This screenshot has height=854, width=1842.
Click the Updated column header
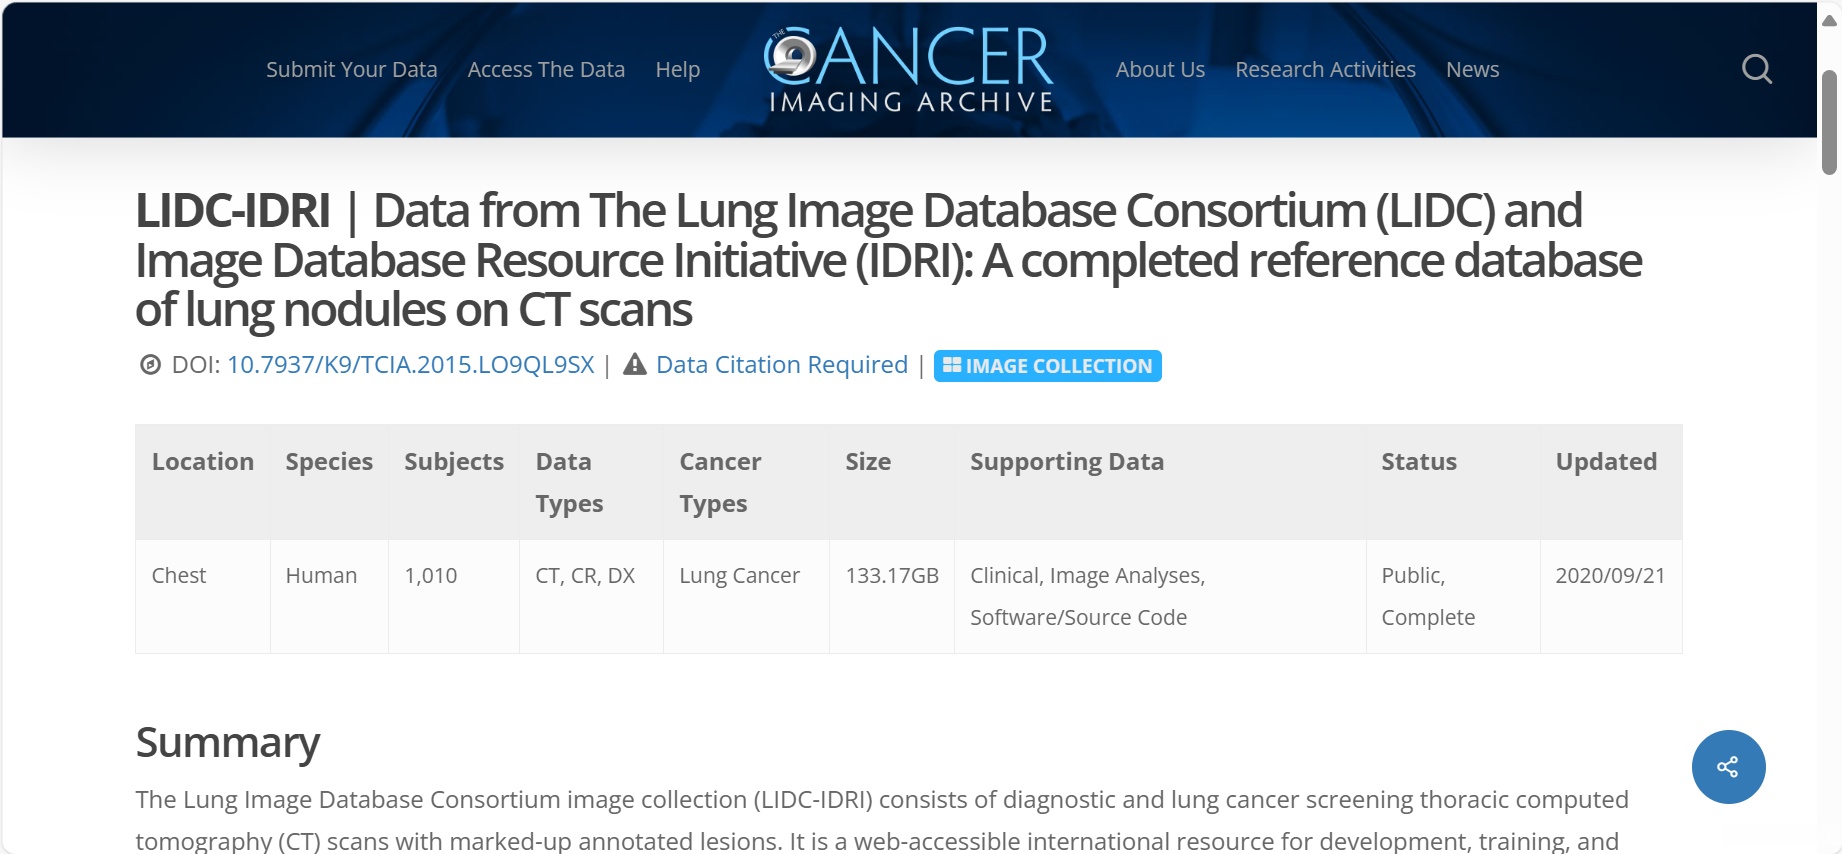point(1606,462)
